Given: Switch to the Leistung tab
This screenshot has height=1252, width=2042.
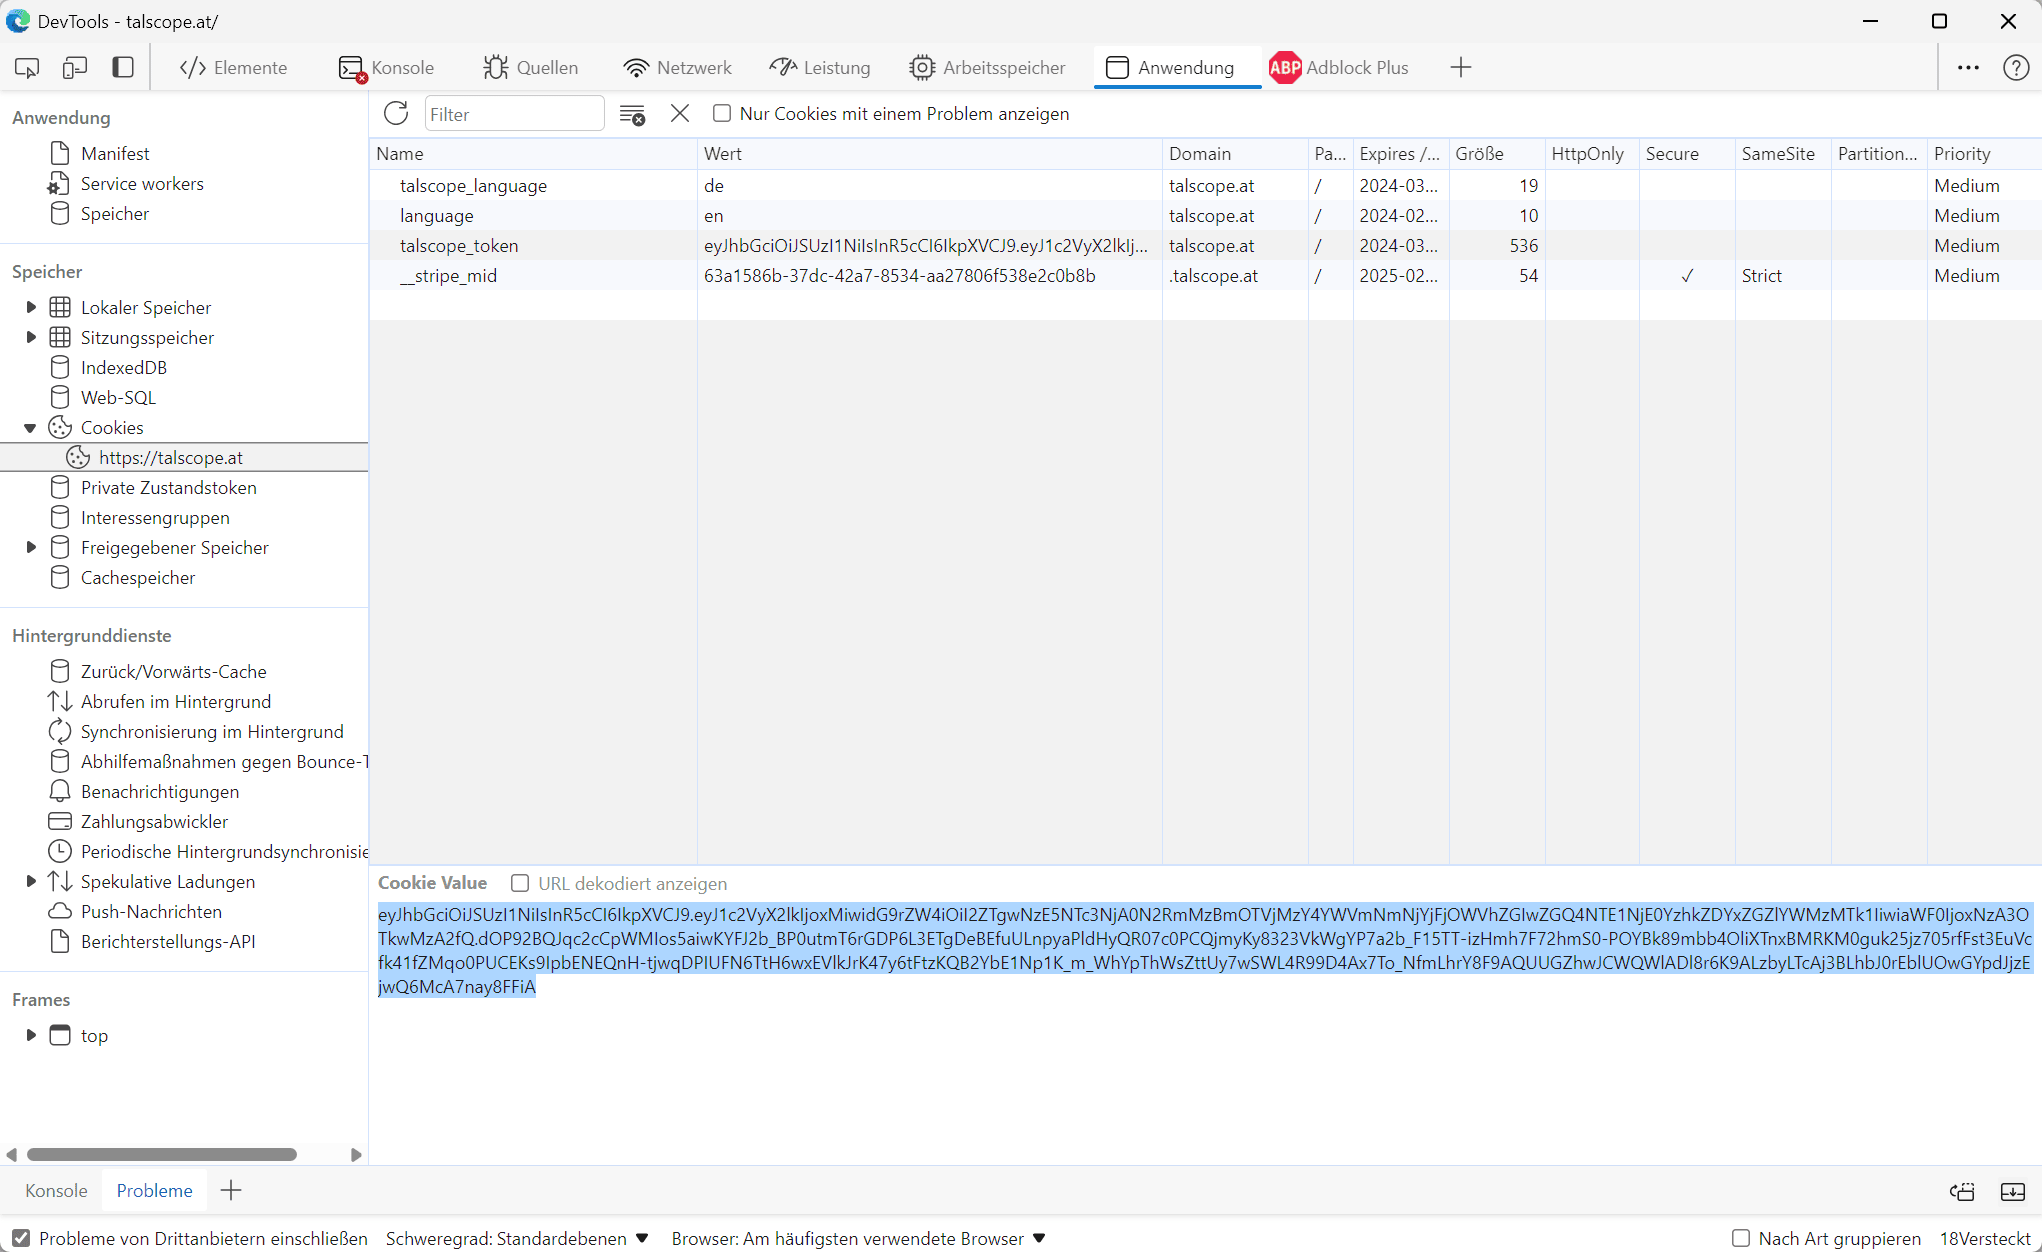Looking at the screenshot, I should [x=820, y=67].
